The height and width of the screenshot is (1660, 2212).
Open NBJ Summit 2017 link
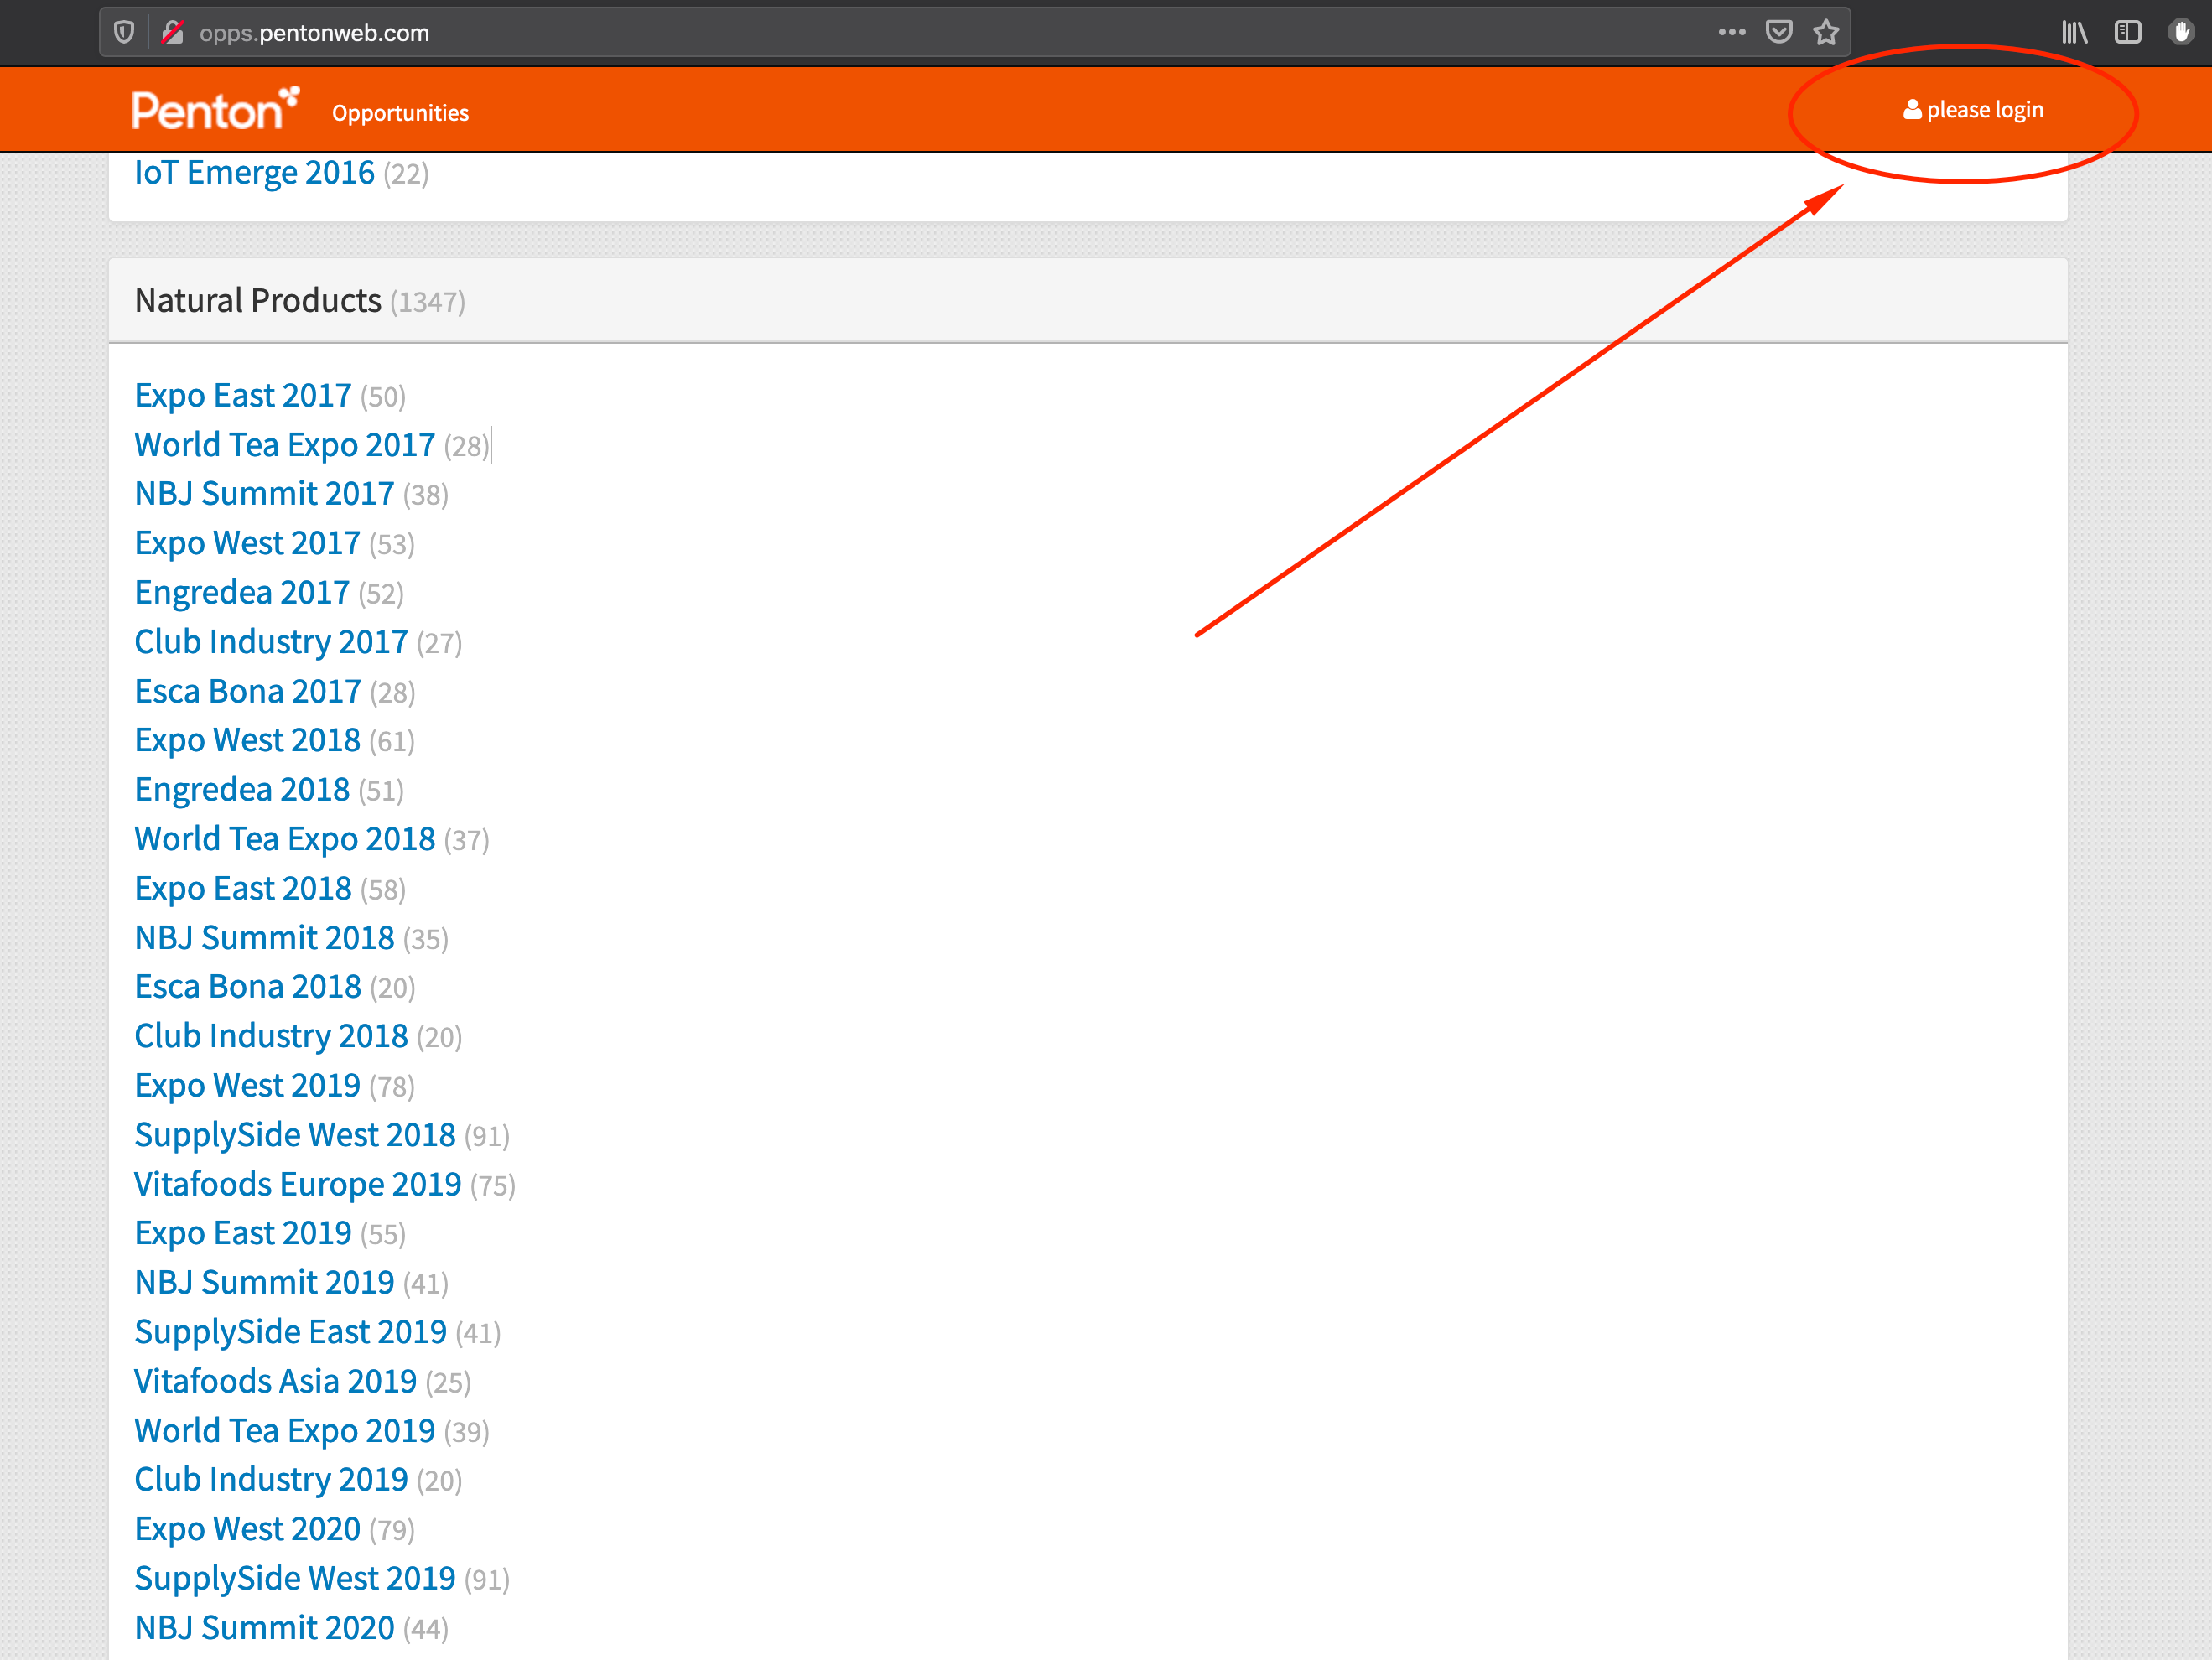[x=264, y=494]
